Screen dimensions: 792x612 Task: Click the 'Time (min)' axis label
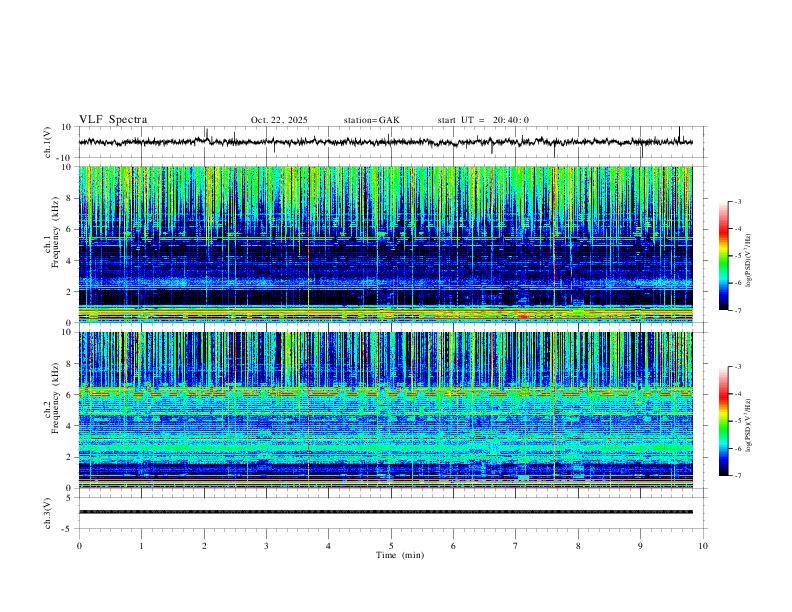(400, 555)
